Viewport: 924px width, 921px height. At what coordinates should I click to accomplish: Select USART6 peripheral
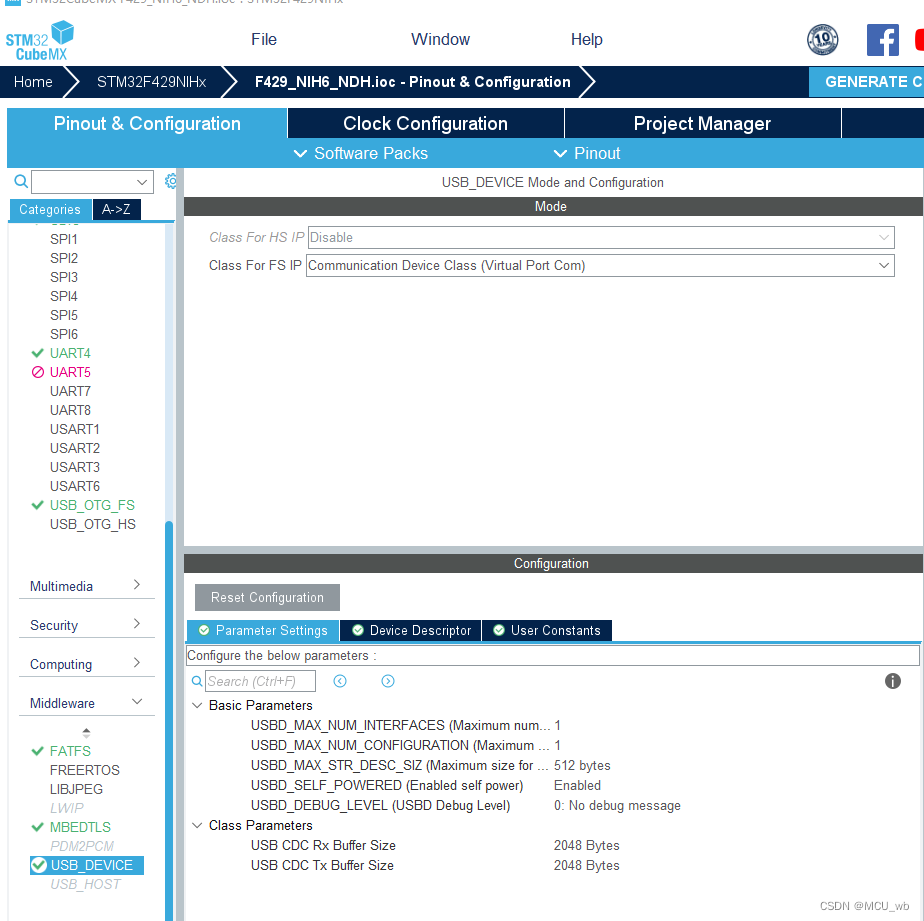[x=75, y=486]
